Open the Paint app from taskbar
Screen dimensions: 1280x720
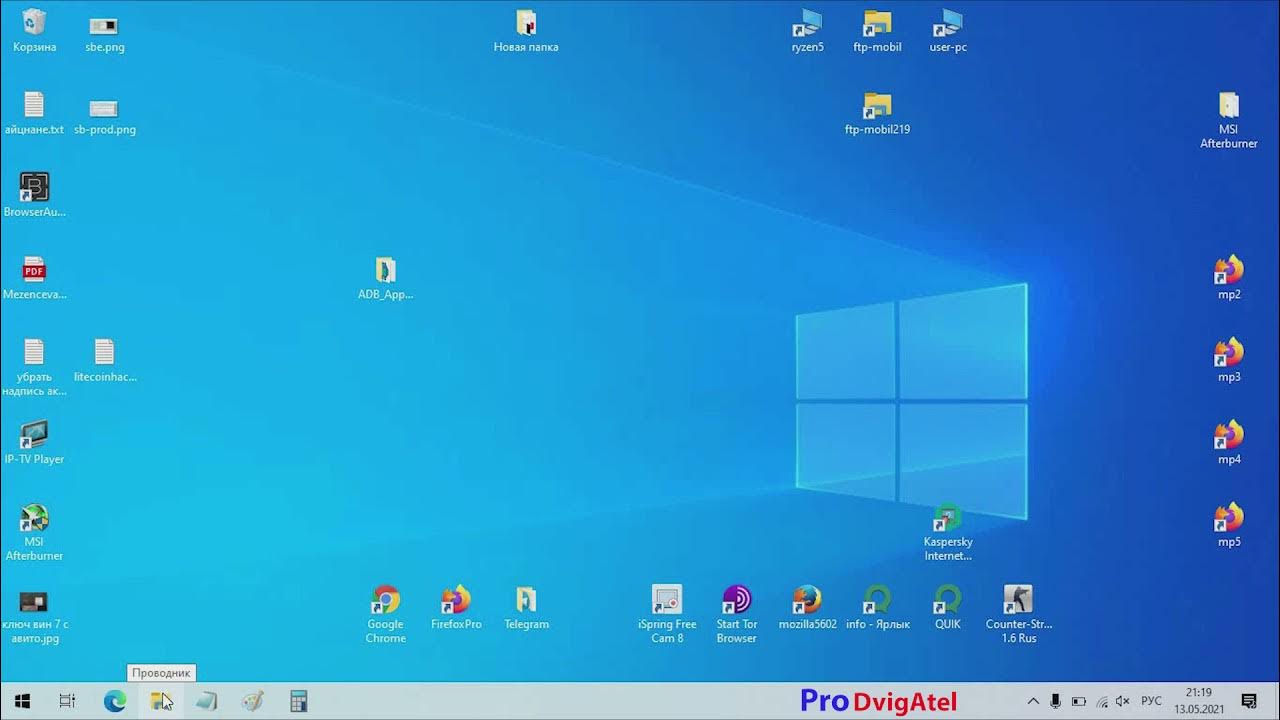253,701
